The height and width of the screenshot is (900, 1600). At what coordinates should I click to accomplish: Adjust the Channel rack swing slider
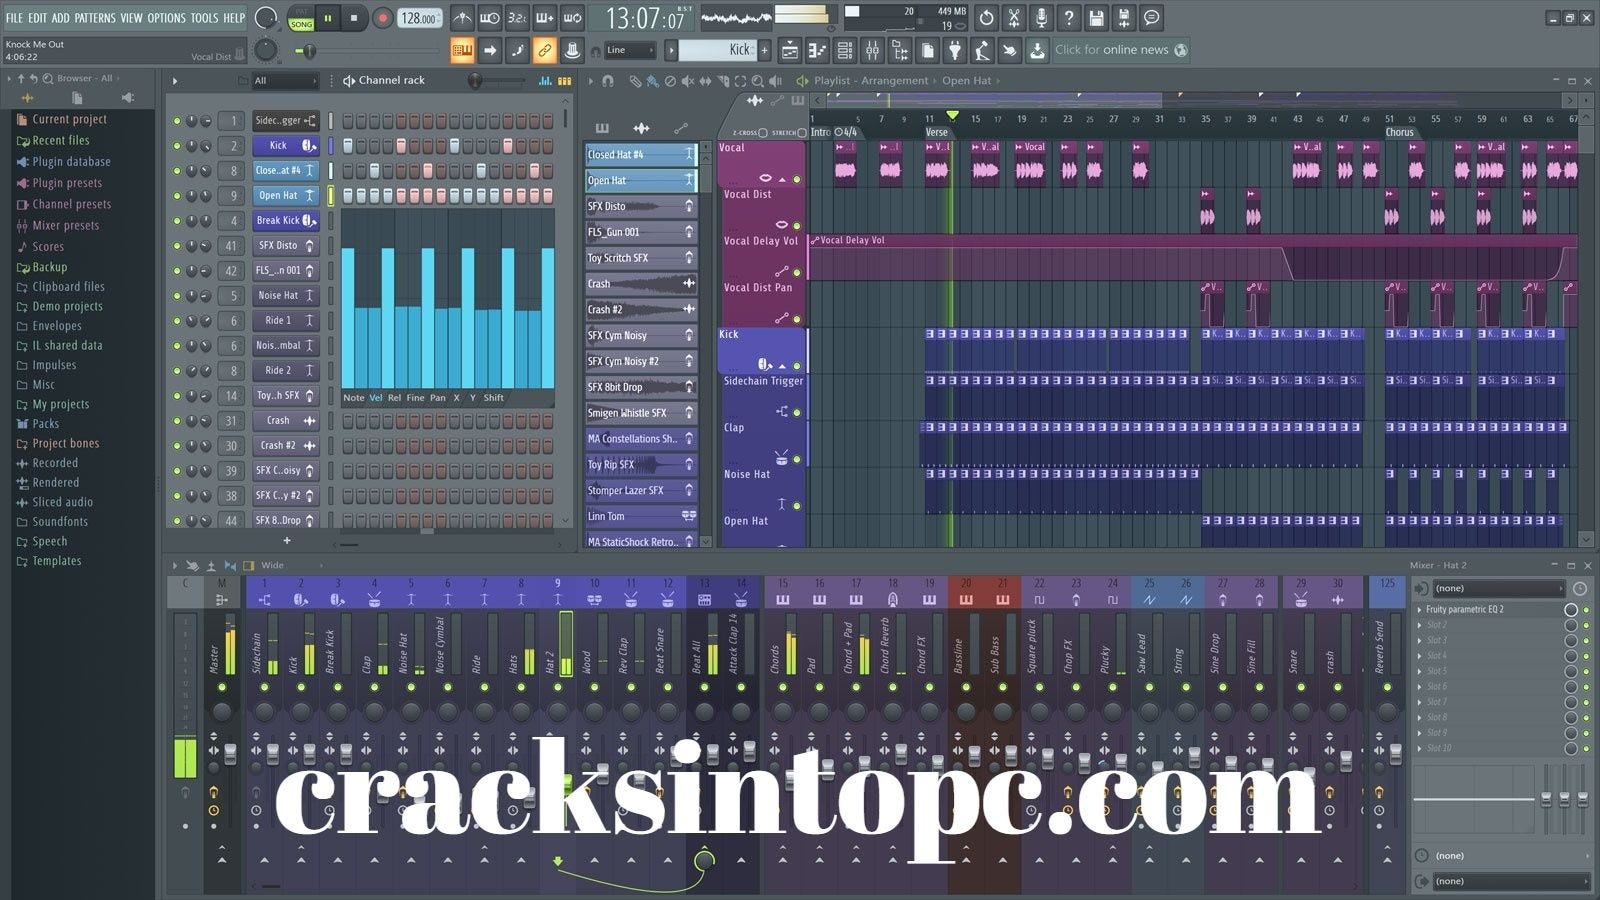[x=497, y=81]
